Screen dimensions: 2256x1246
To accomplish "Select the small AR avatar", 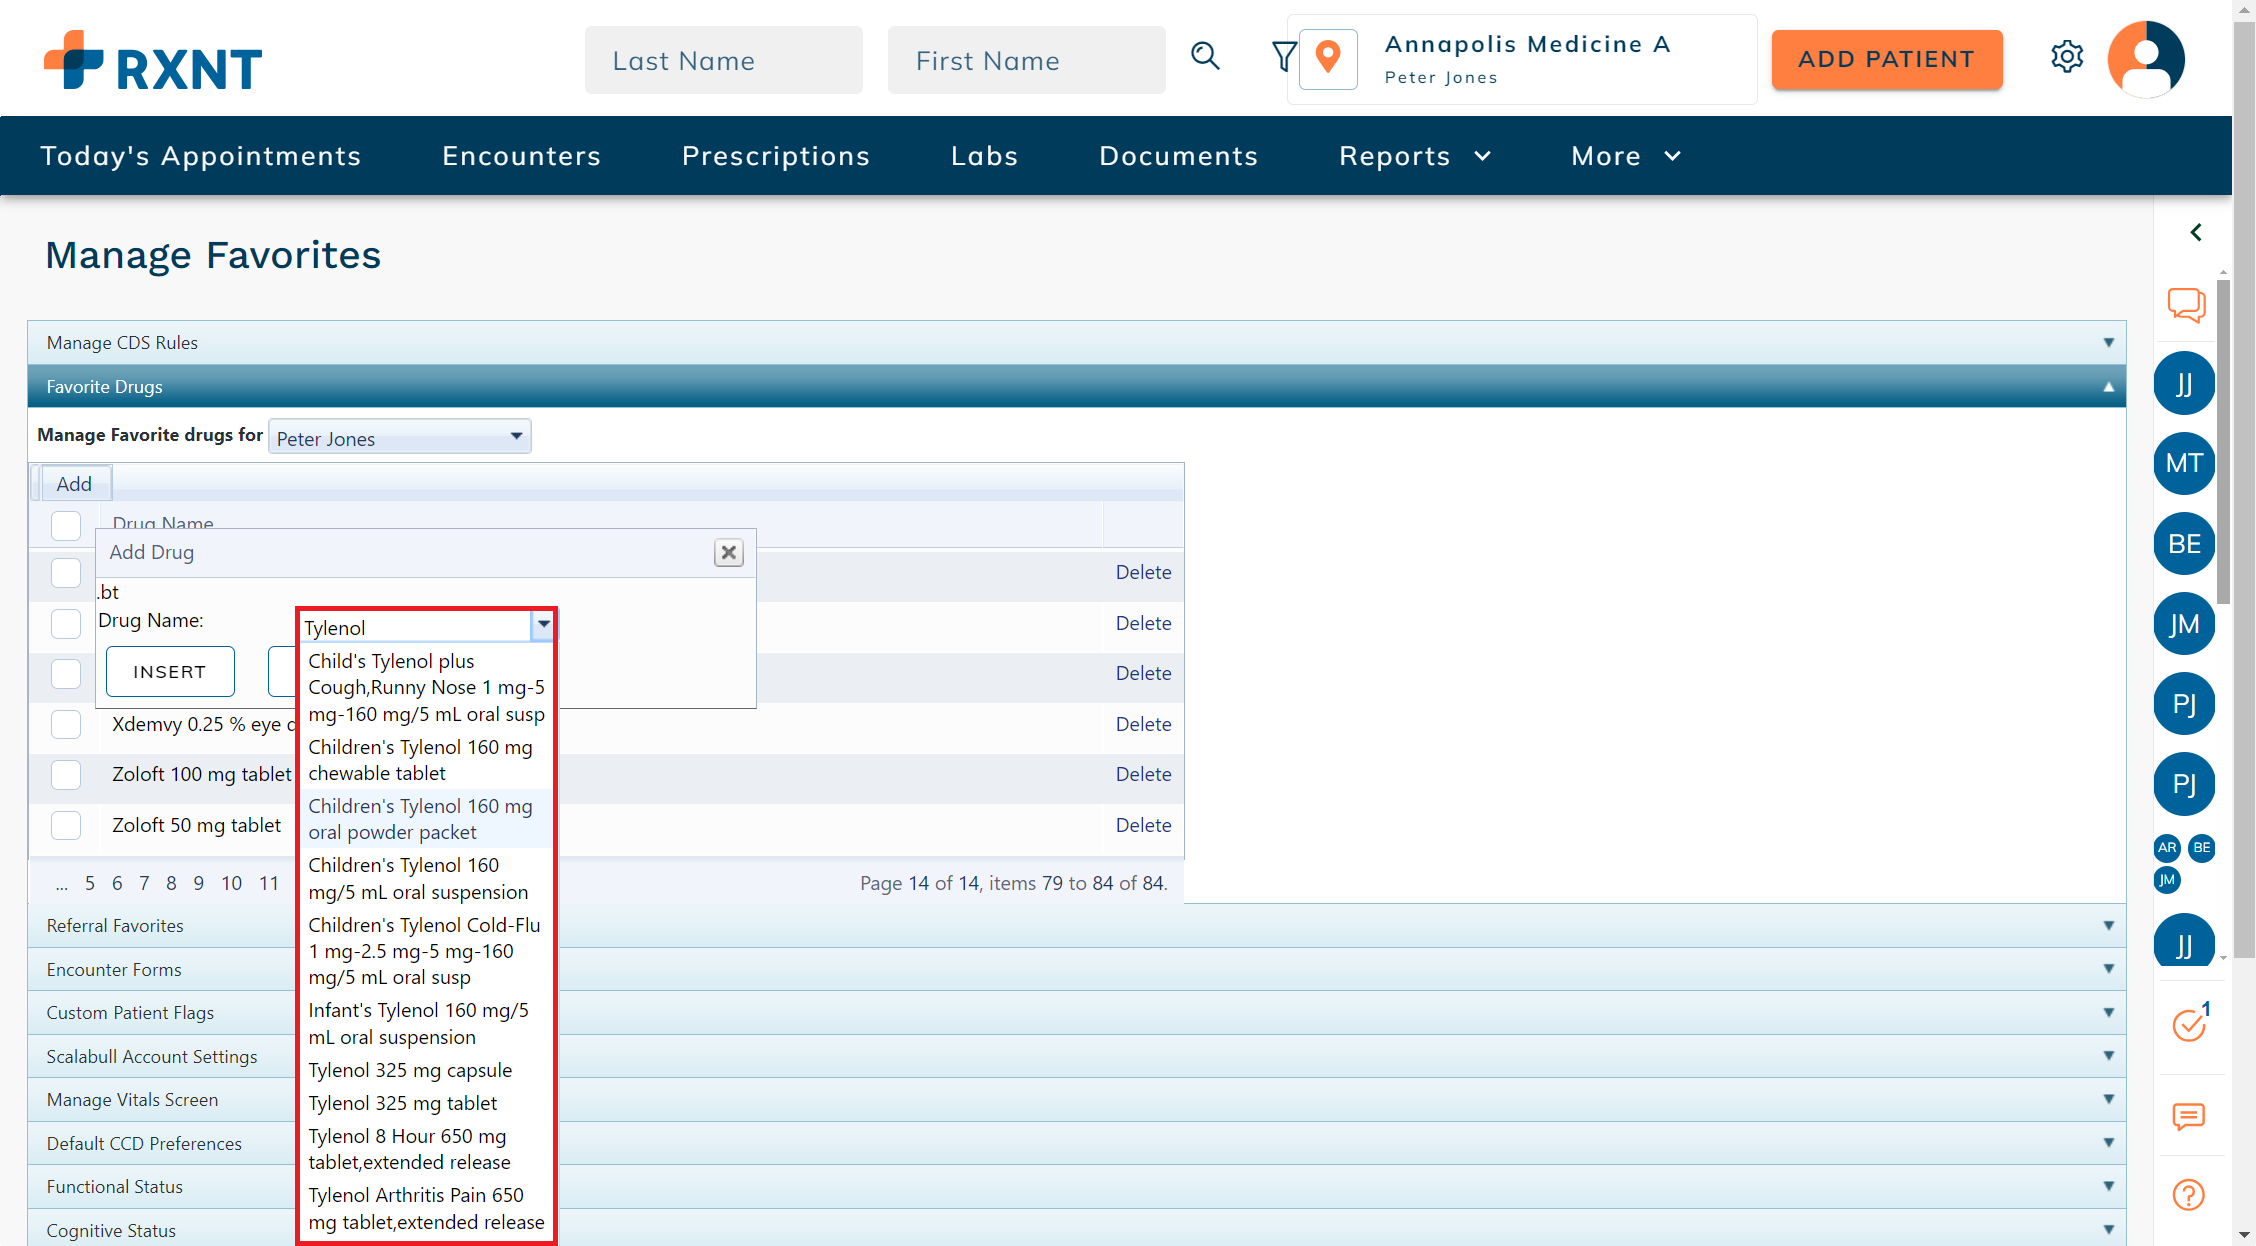I will [x=2167, y=848].
